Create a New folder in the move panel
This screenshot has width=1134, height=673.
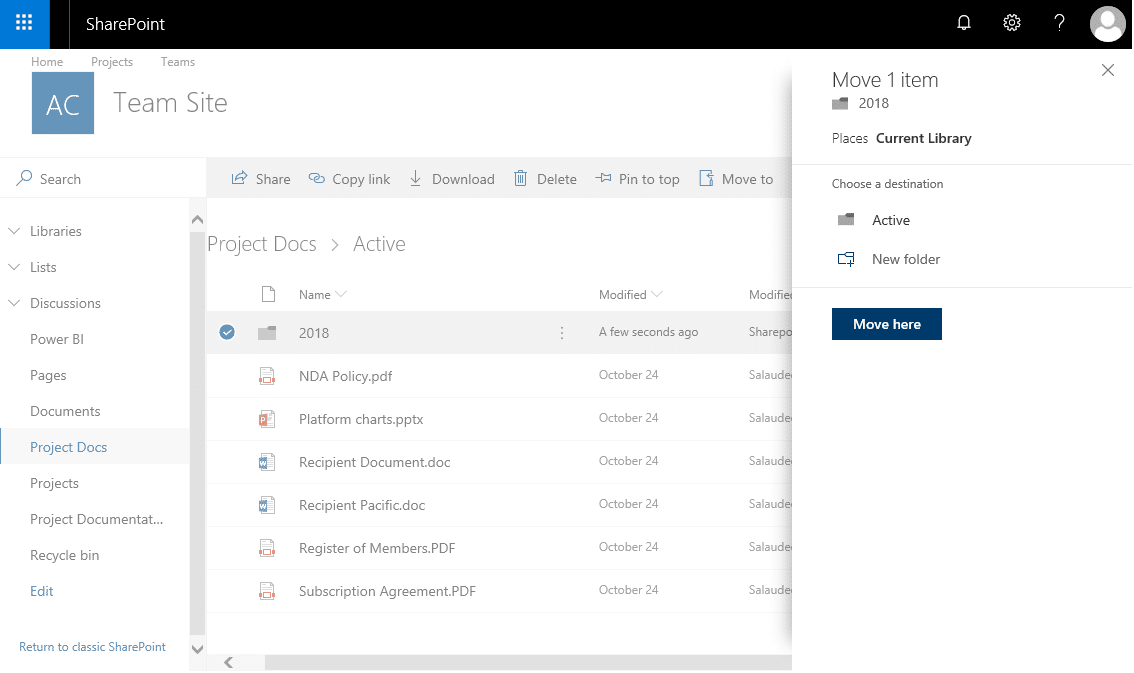[905, 259]
